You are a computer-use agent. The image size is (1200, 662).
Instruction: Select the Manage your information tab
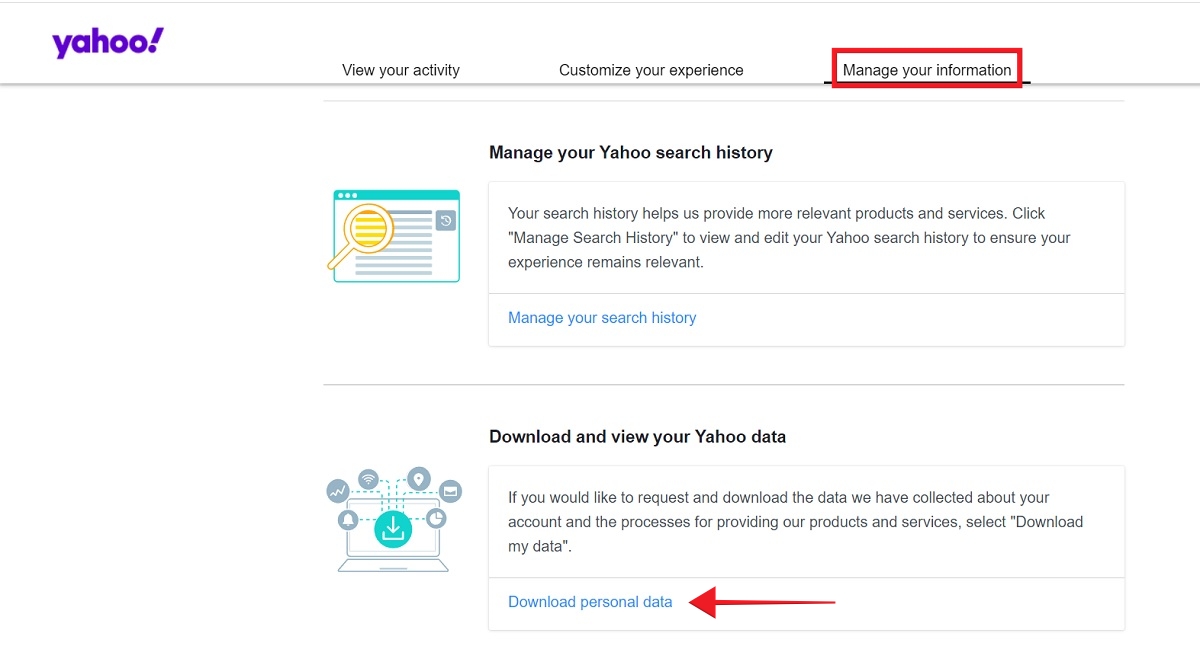click(x=926, y=70)
